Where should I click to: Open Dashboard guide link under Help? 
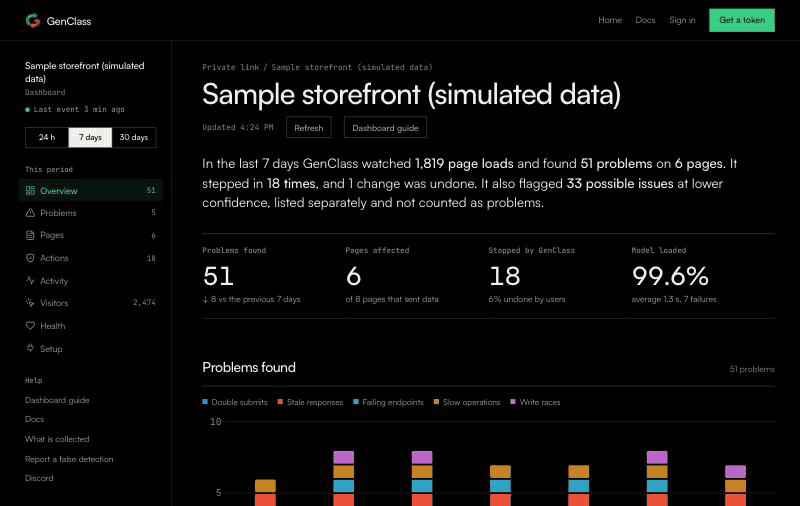[57, 400]
